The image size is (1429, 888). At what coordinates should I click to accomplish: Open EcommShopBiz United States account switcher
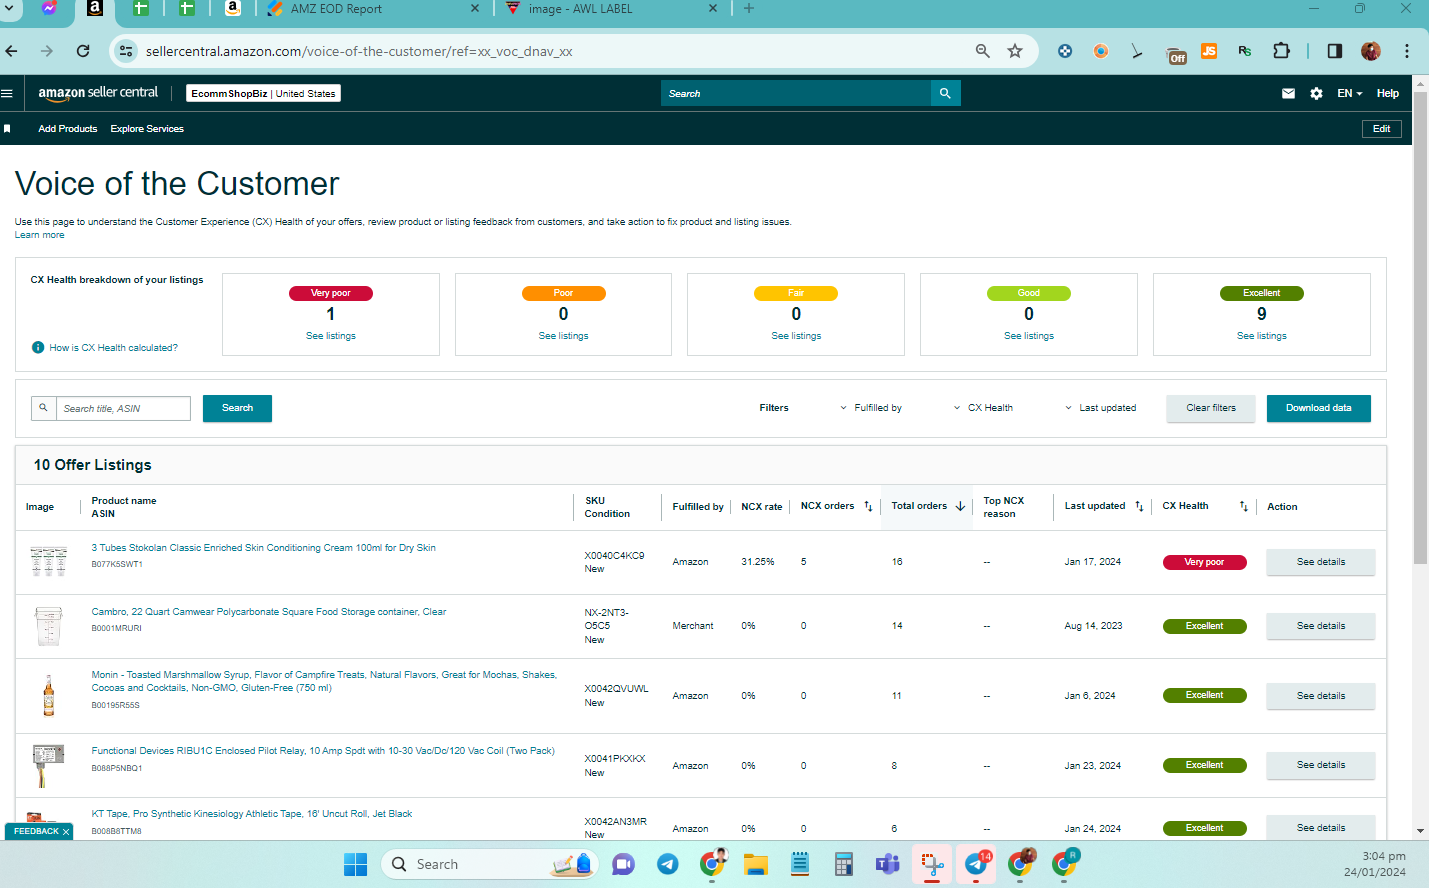[x=263, y=93]
